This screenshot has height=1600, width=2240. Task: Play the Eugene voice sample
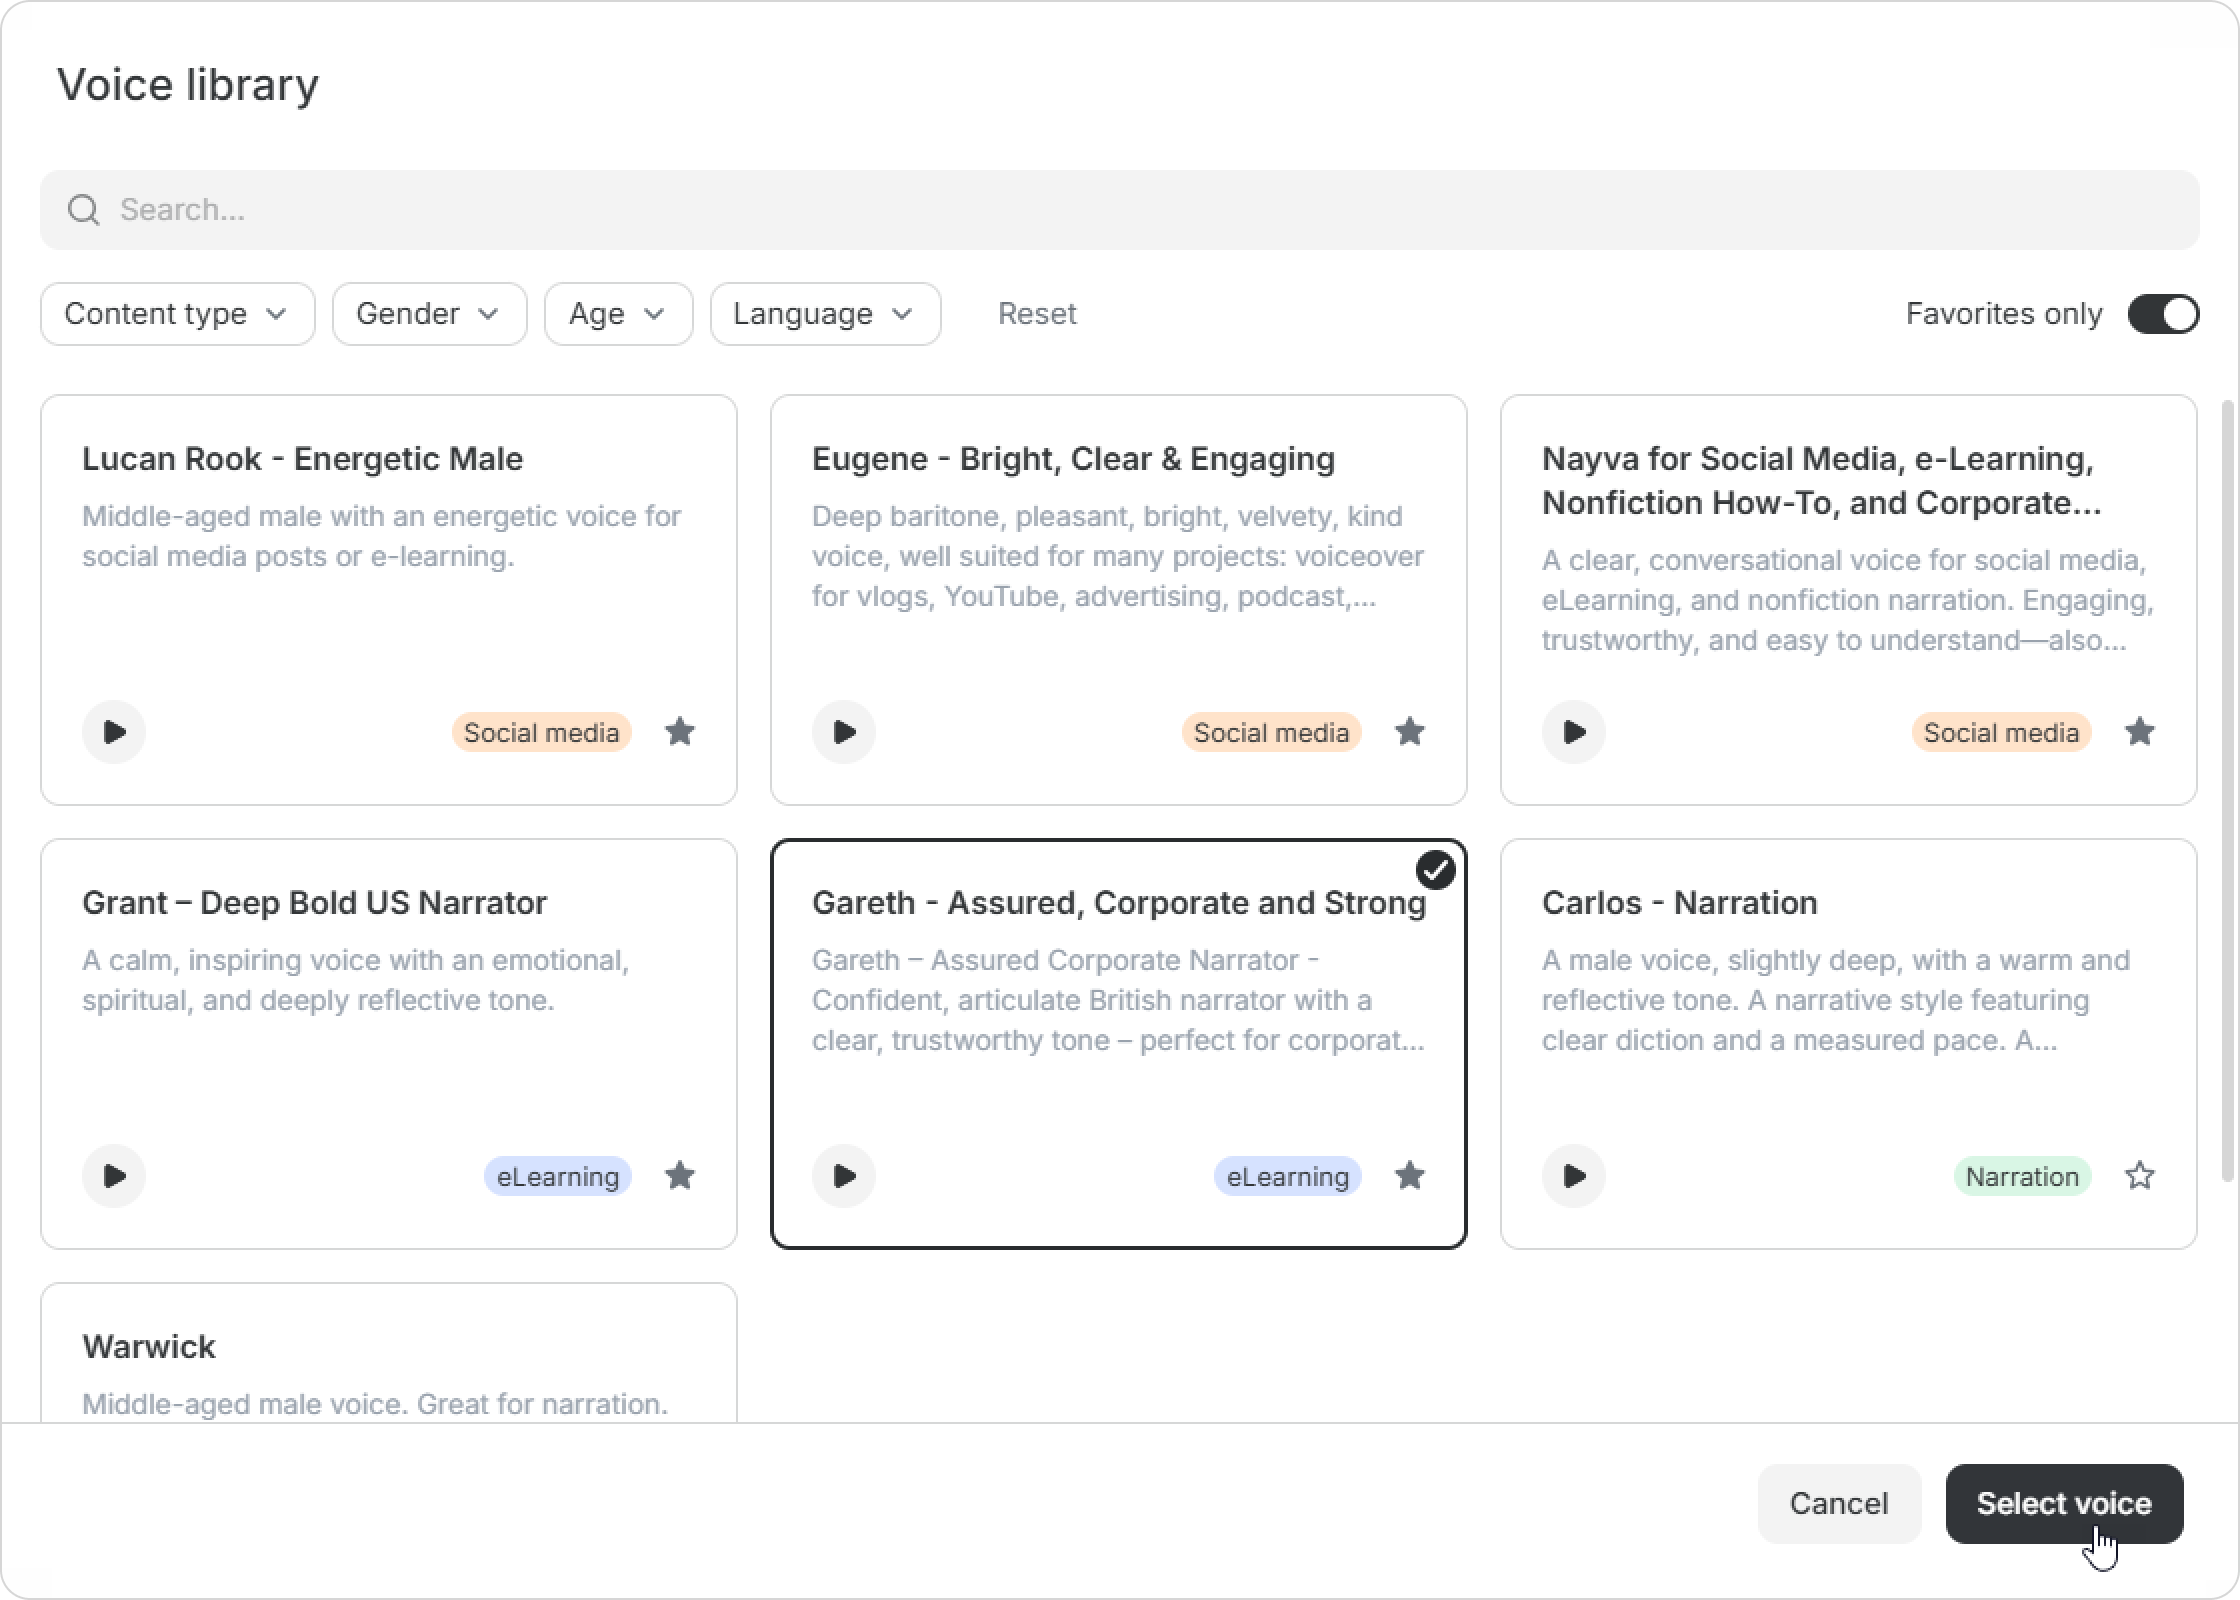pos(844,732)
